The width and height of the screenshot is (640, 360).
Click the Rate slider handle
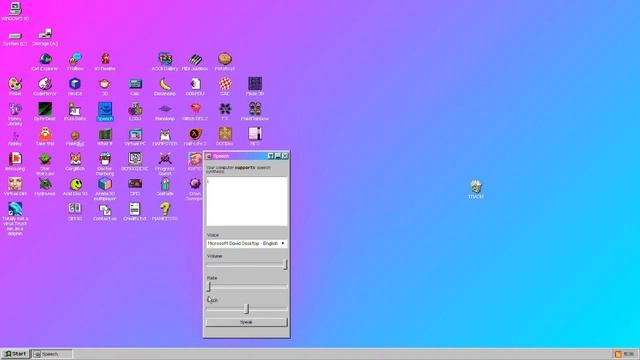pyautogui.click(x=209, y=287)
